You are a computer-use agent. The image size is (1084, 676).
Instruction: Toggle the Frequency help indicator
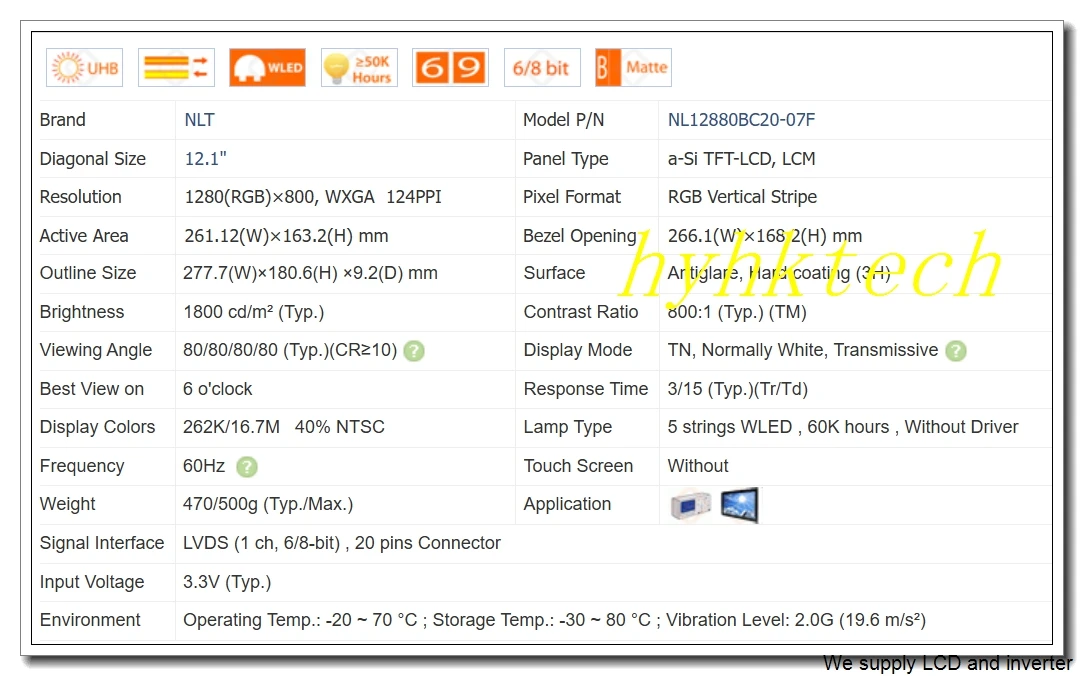(247, 467)
